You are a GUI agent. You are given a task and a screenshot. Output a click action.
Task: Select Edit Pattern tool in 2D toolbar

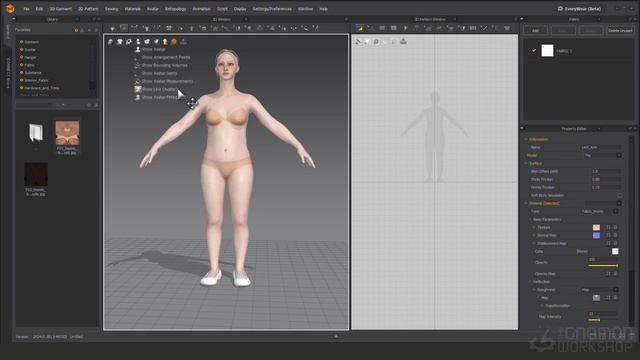pos(360,28)
